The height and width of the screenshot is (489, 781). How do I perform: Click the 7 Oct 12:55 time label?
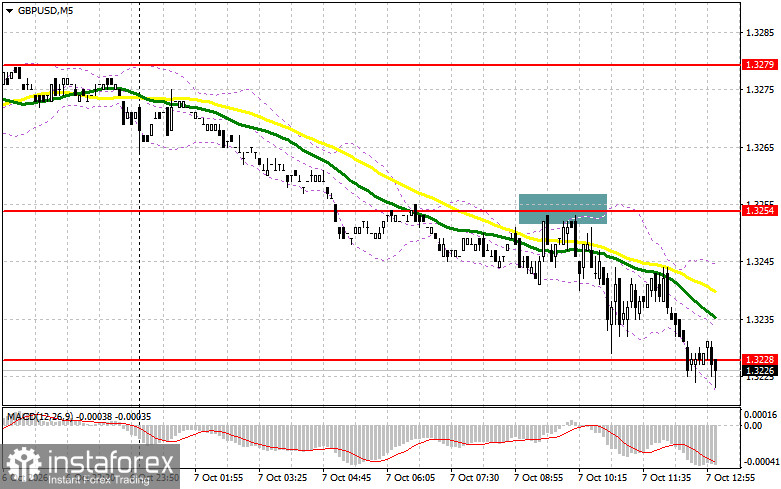(730, 478)
